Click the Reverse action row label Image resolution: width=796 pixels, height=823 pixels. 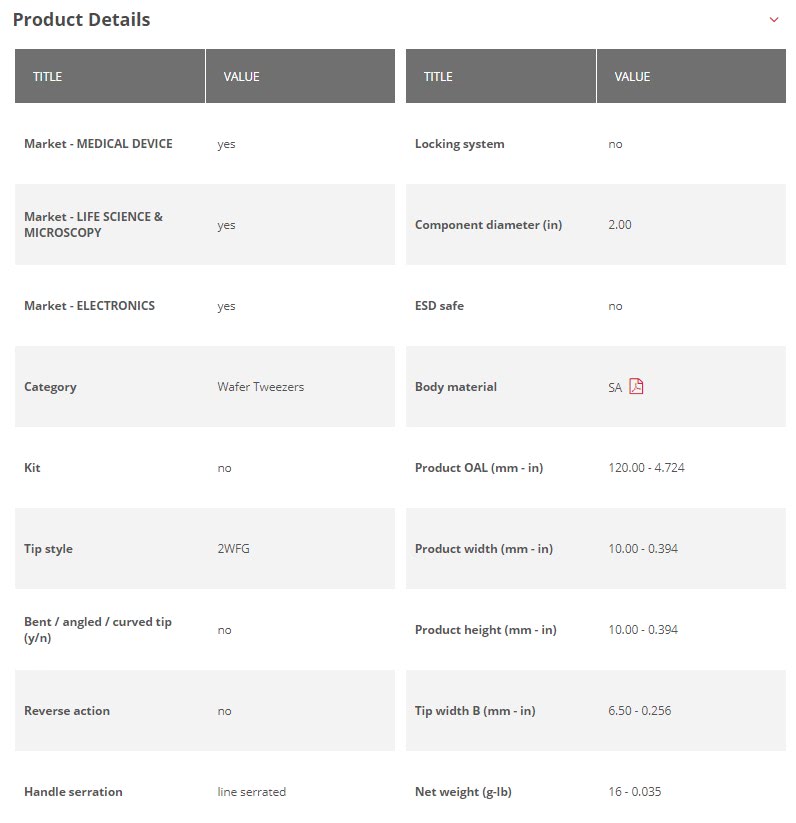pos(67,711)
